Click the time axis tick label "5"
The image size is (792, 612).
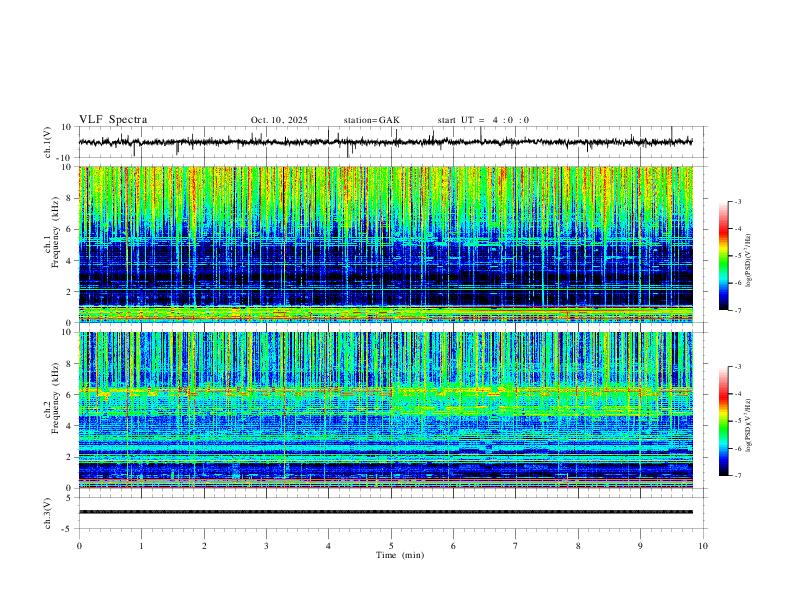click(x=391, y=546)
